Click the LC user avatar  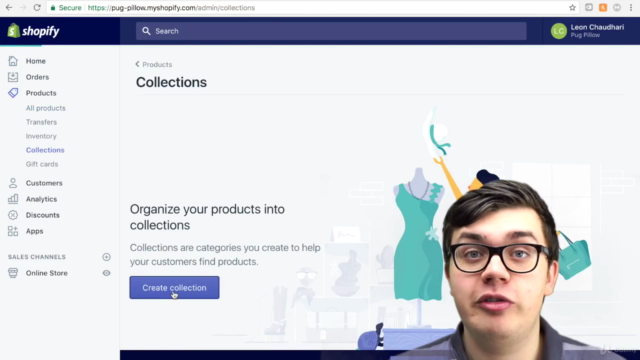click(x=559, y=31)
